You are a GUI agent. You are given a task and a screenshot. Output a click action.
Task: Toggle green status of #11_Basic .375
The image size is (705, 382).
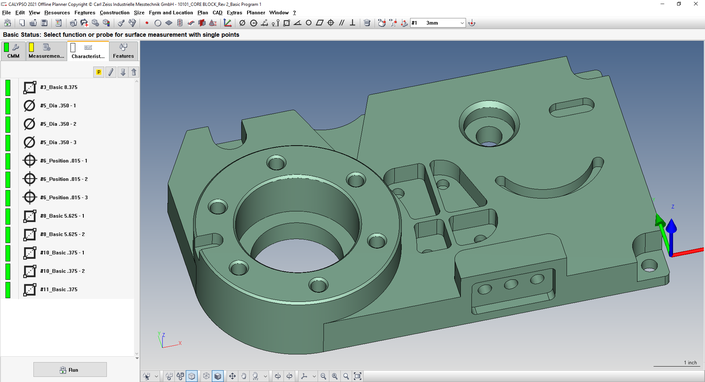8,289
